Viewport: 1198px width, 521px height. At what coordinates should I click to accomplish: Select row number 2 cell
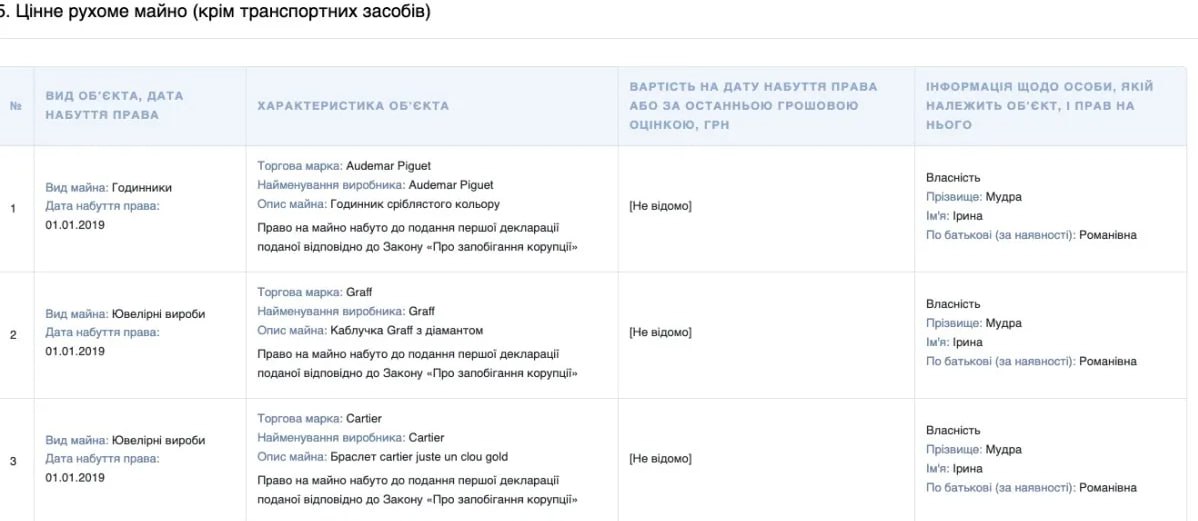coord(13,334)
